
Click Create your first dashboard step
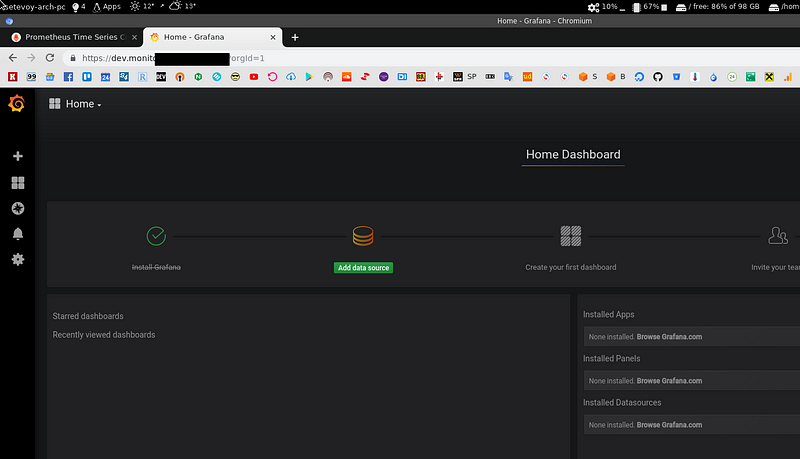click(570, 267)
